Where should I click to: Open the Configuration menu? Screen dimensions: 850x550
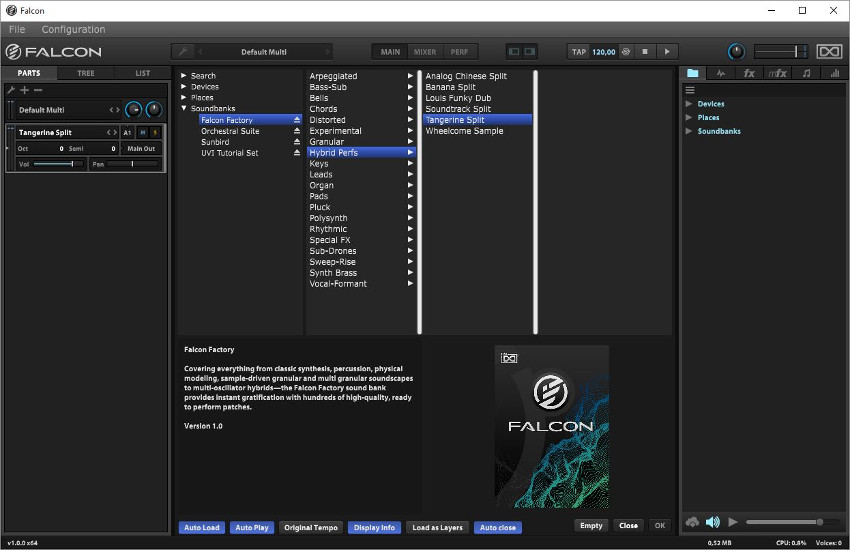pyautogui.click(x=73, y=29)
